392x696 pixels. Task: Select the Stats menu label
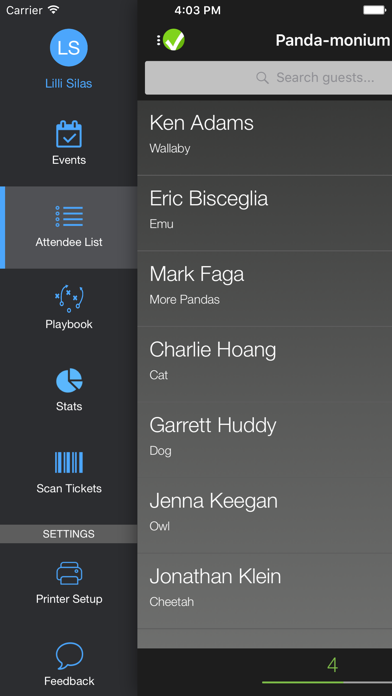coord(69,407)
